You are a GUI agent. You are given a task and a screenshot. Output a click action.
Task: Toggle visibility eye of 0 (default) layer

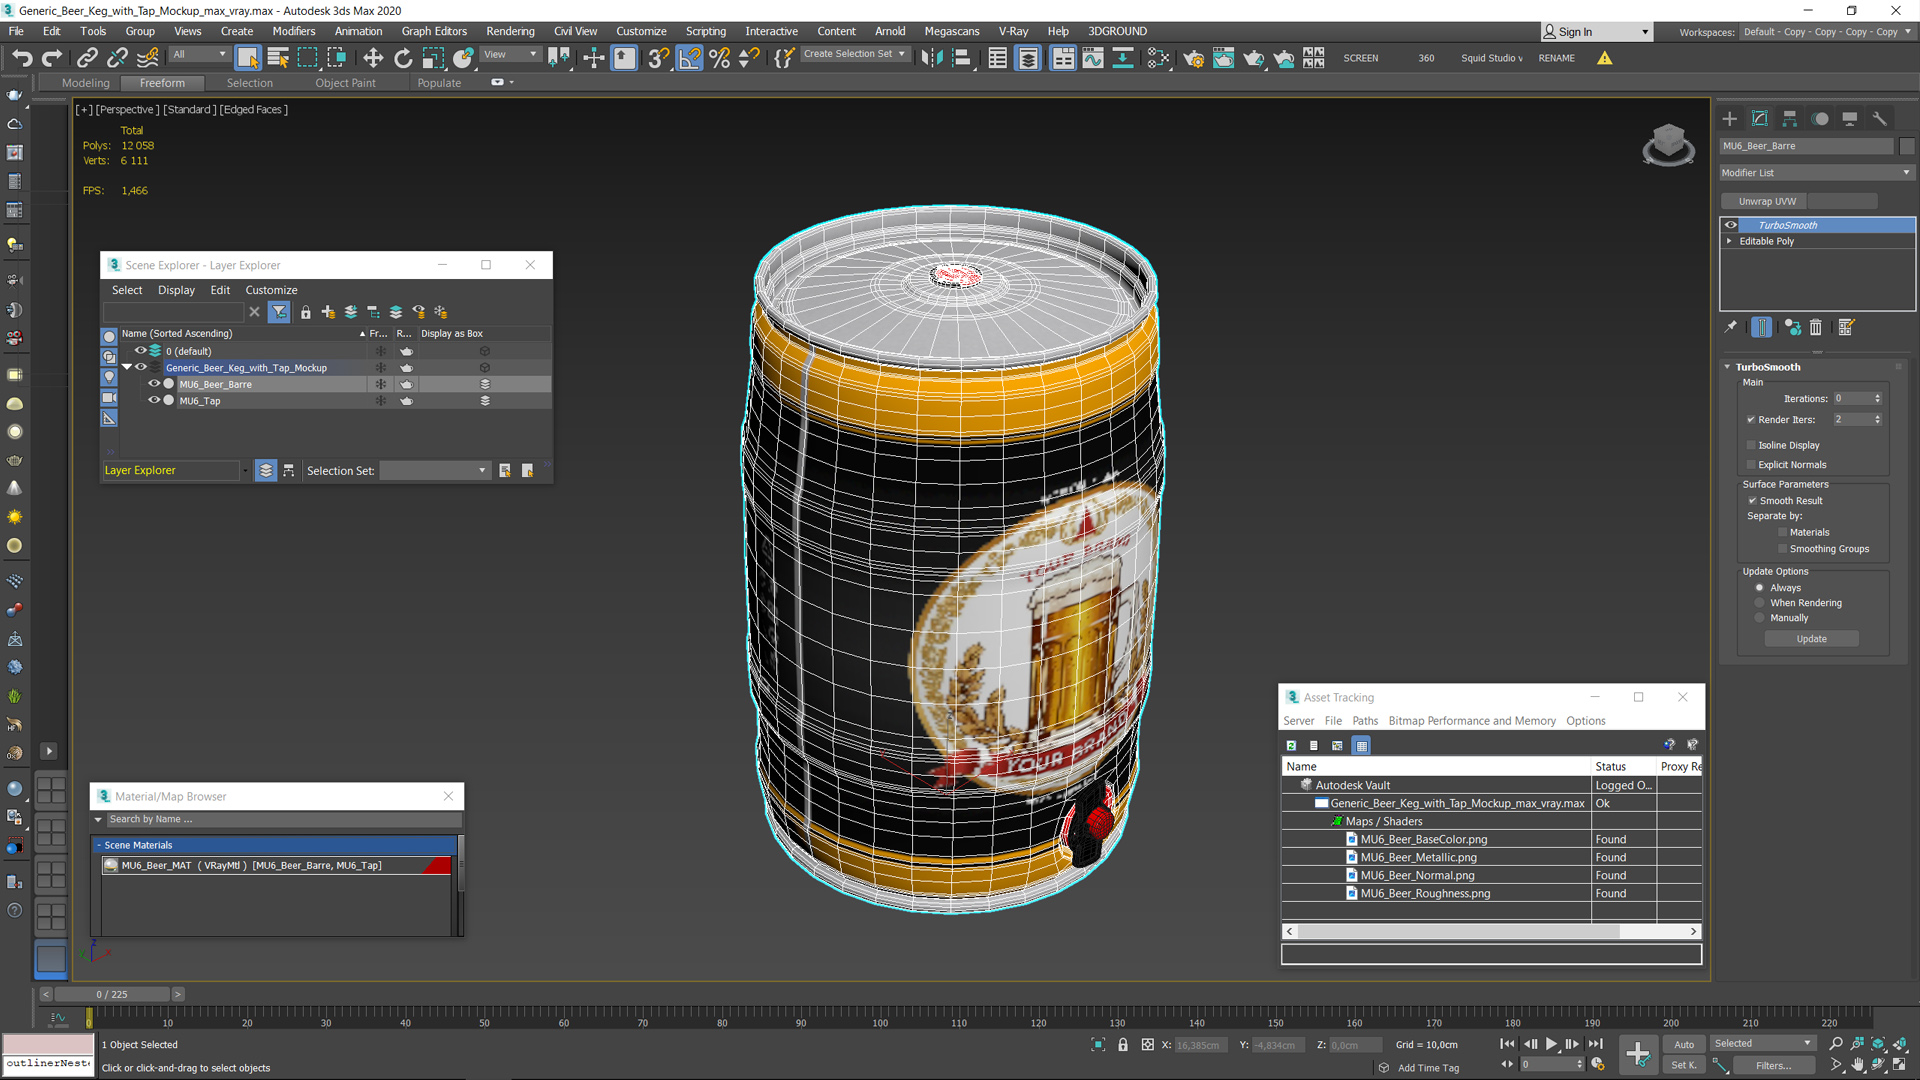click(141, 351)
